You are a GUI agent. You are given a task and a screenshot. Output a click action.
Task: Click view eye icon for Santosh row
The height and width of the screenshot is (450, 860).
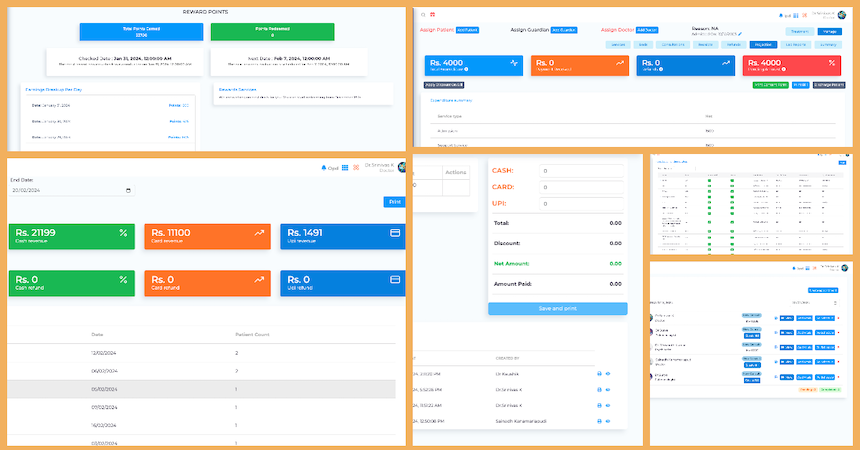pos(609,423)
